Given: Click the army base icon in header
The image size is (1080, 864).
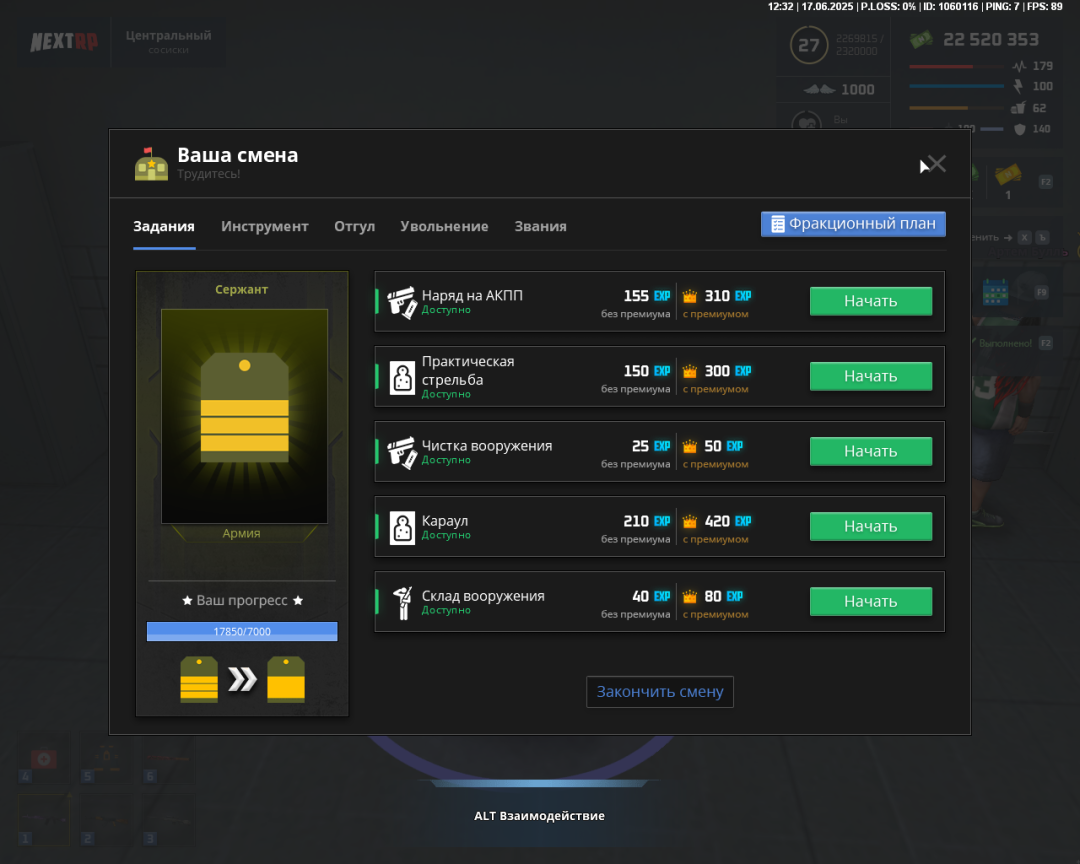Looking at the screenshot, I should [x=151, y=164].
